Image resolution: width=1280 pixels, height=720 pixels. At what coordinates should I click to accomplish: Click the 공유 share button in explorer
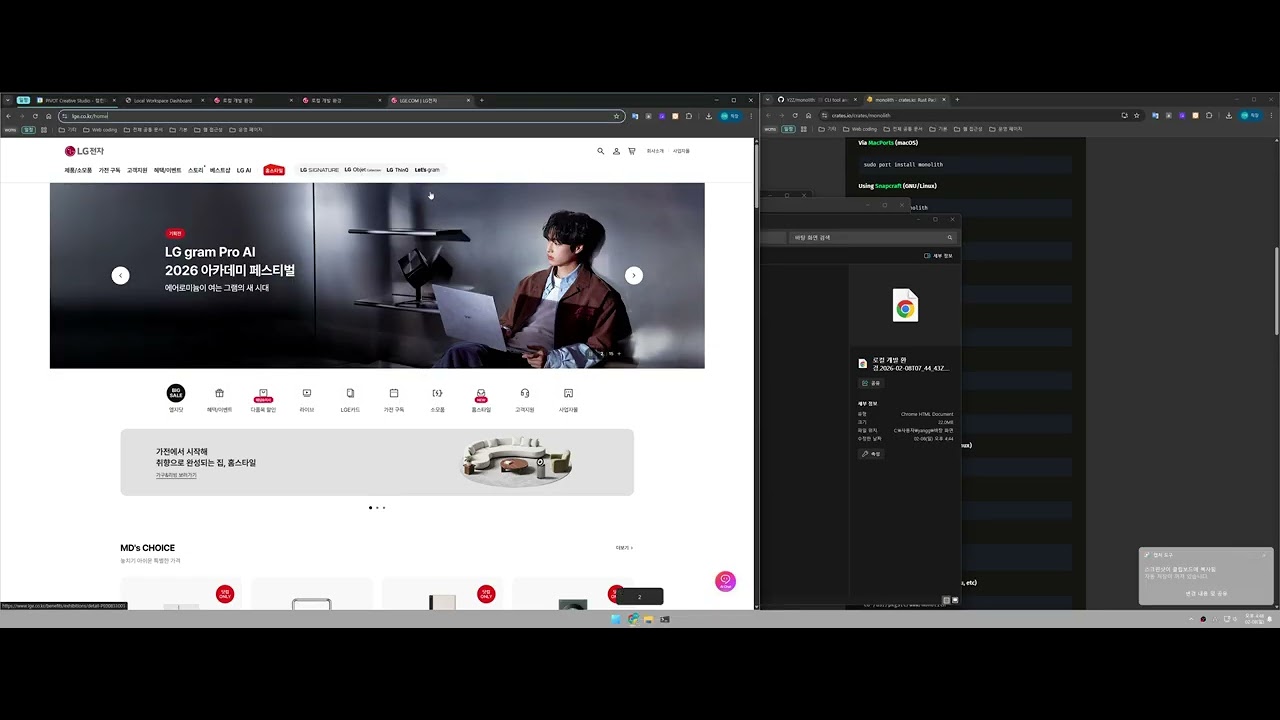871,383
